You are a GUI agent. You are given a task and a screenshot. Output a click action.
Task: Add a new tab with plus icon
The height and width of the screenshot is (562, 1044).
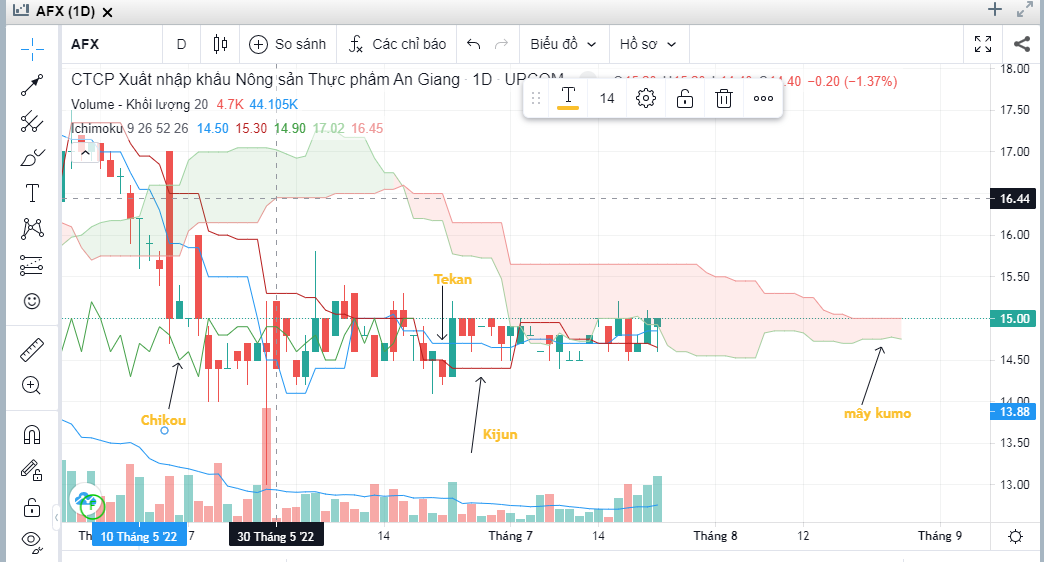995,9
